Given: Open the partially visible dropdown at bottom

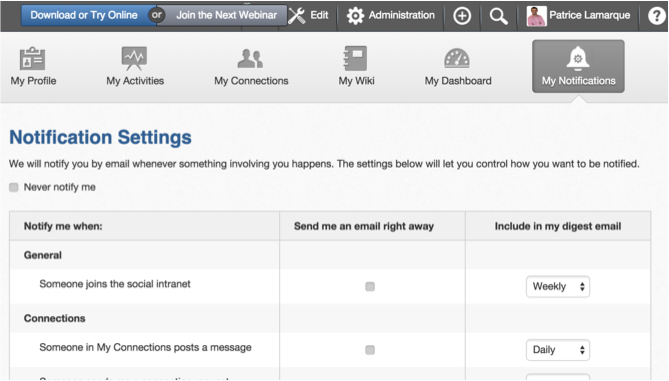Looking at the screenshot, I should [x=558, y=377].
